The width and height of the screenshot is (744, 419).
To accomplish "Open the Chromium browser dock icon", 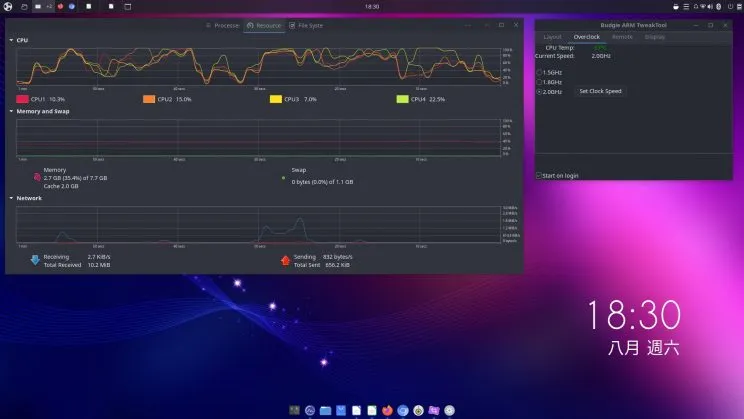I will (x=403, y=410).
